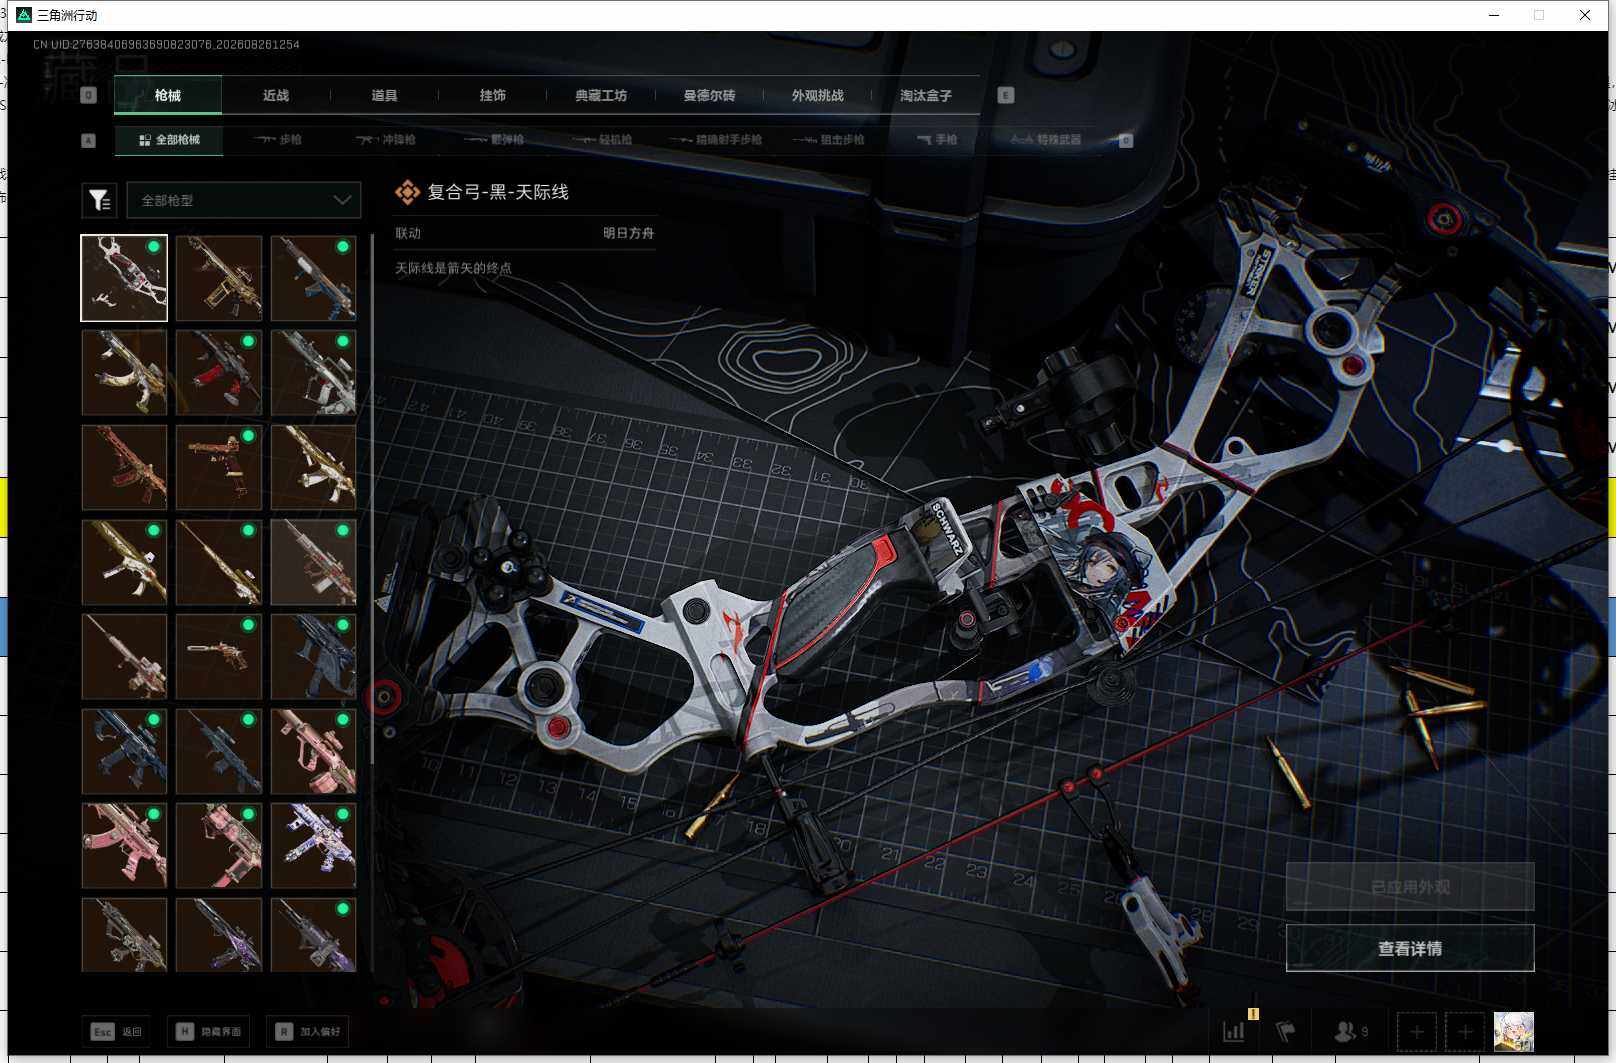Go to the 曼德尔砖 tab

point(709,95)
